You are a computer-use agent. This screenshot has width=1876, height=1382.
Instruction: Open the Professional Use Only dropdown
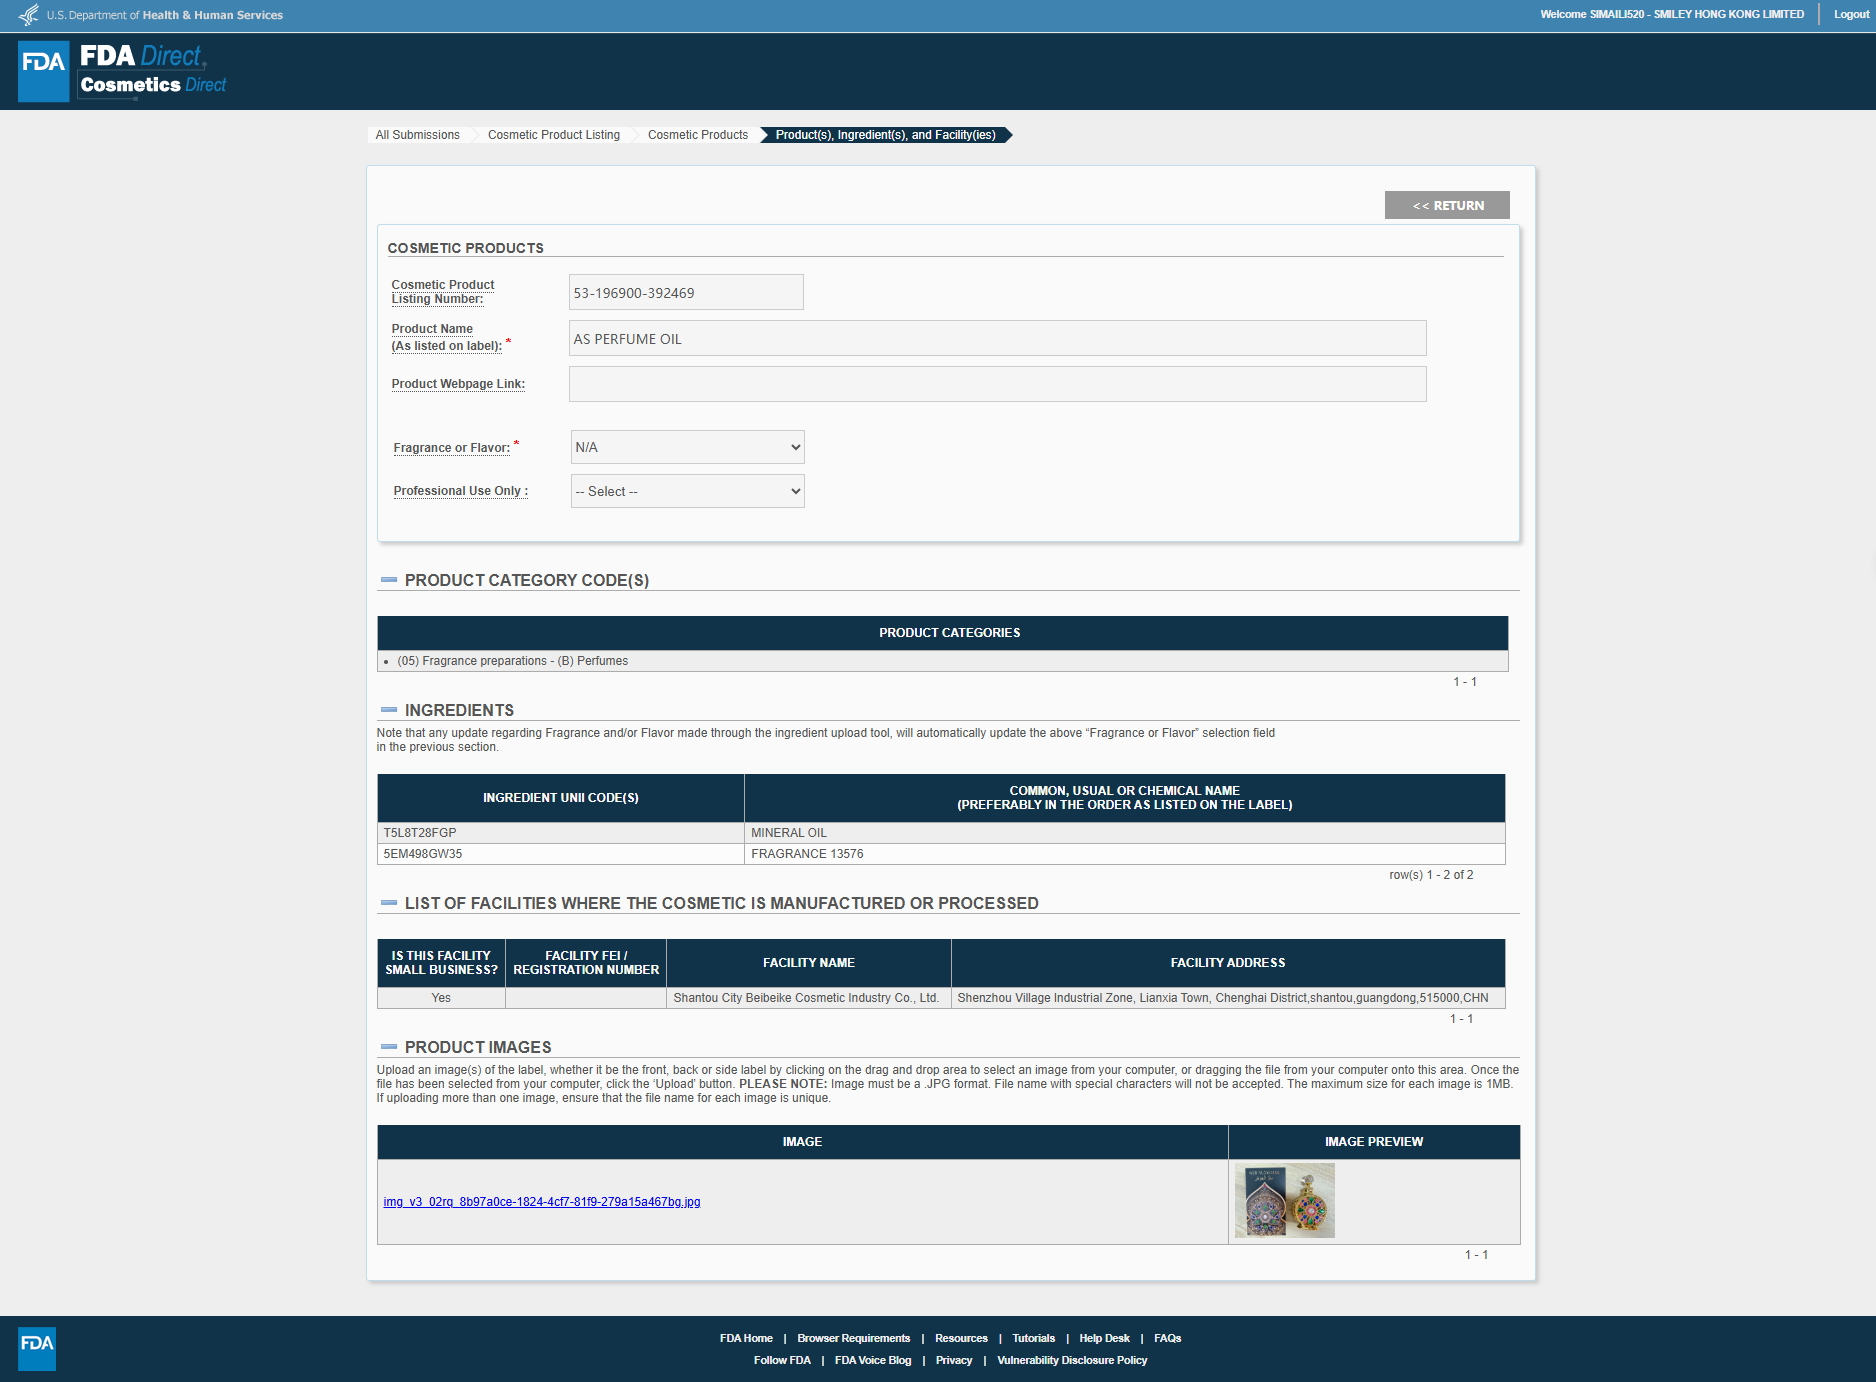(687, 491)
